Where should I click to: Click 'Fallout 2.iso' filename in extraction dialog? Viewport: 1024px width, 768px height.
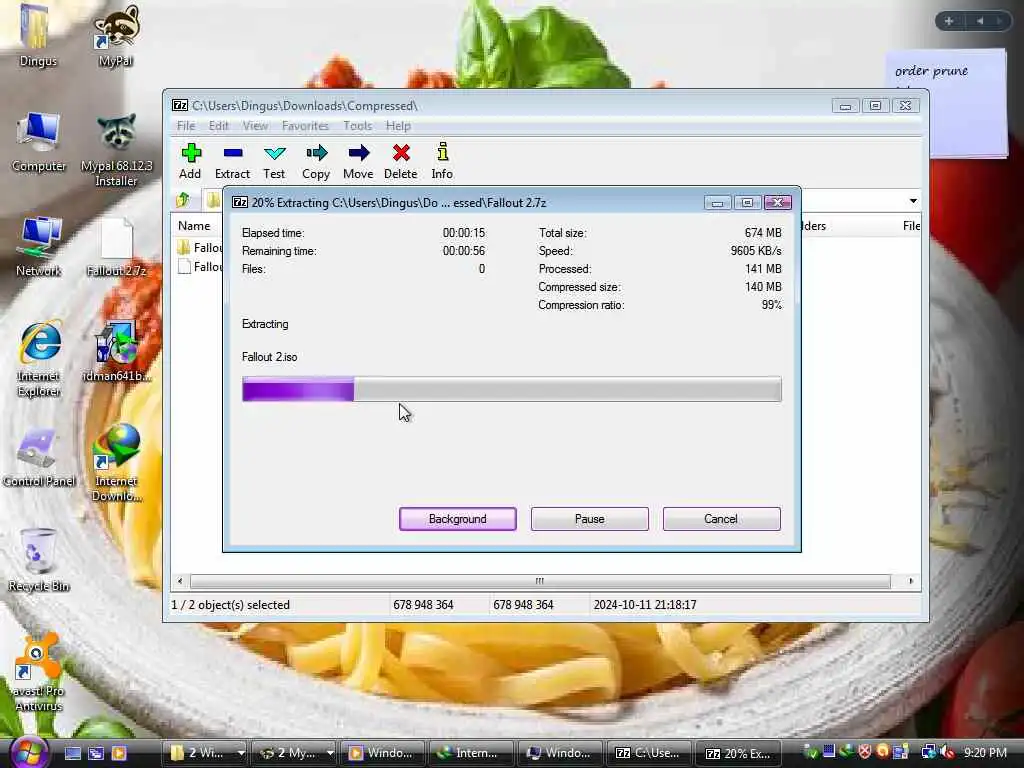(270, 357)
